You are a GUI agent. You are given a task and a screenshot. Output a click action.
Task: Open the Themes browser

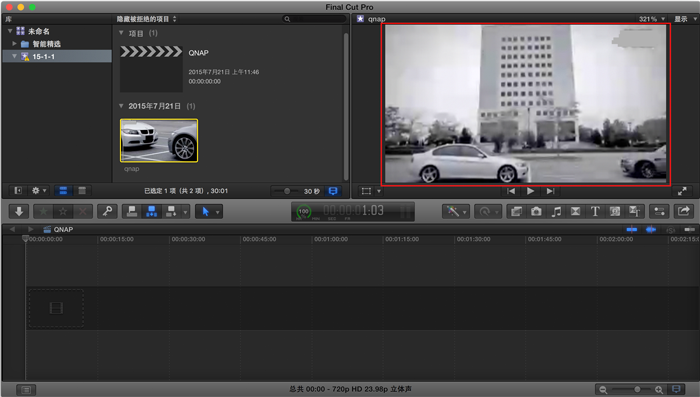(634, 211)
